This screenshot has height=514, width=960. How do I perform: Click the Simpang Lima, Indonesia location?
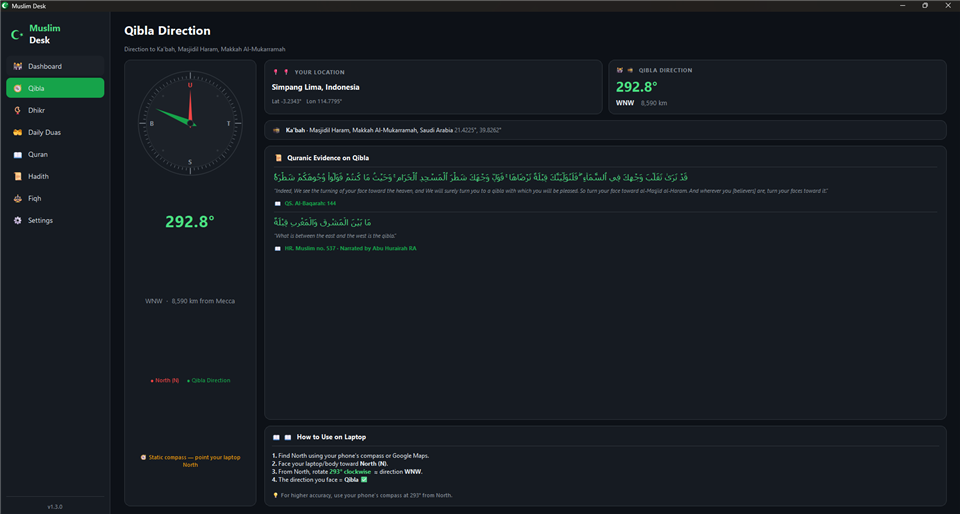tap(315, 87)
